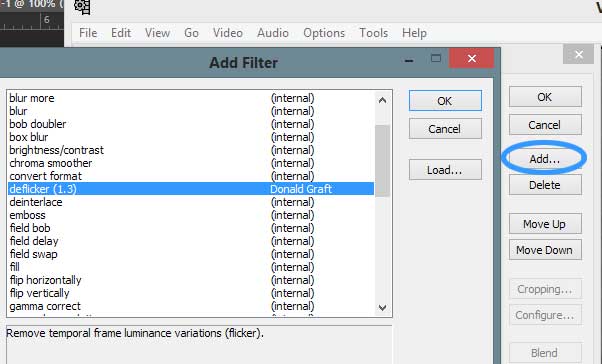Open the Tools menu
This screenshot has width=602, height=364.
(374, 33)
